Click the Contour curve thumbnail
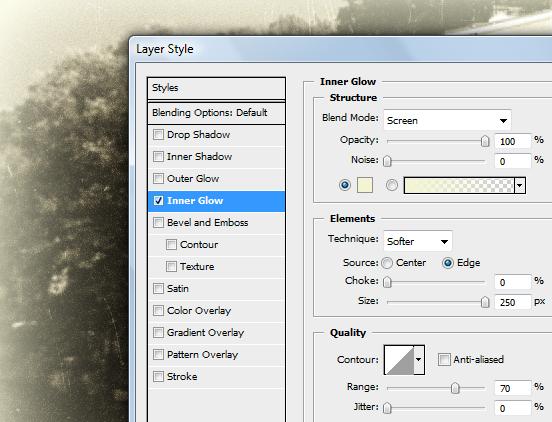The image size is (552, 422). pos(399,360)
